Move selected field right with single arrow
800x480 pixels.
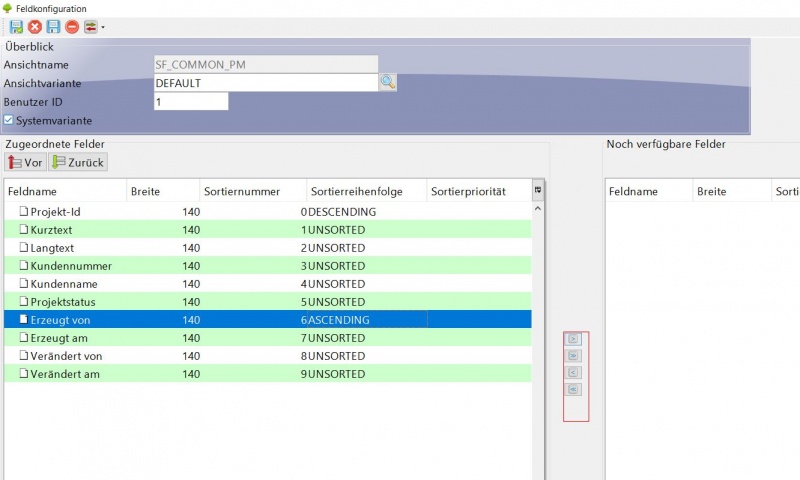point(574,339)
